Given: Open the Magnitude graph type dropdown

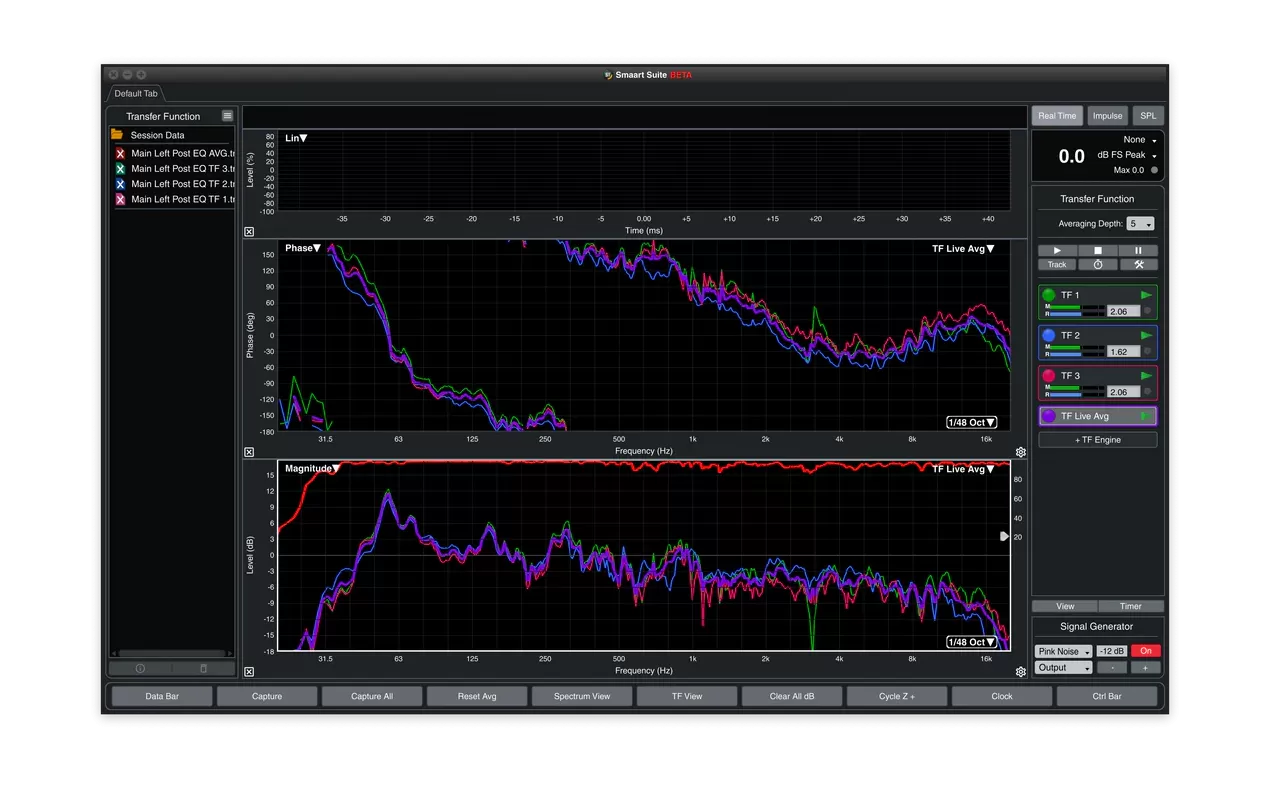Looking at the screenshot, I should point(313,468).
